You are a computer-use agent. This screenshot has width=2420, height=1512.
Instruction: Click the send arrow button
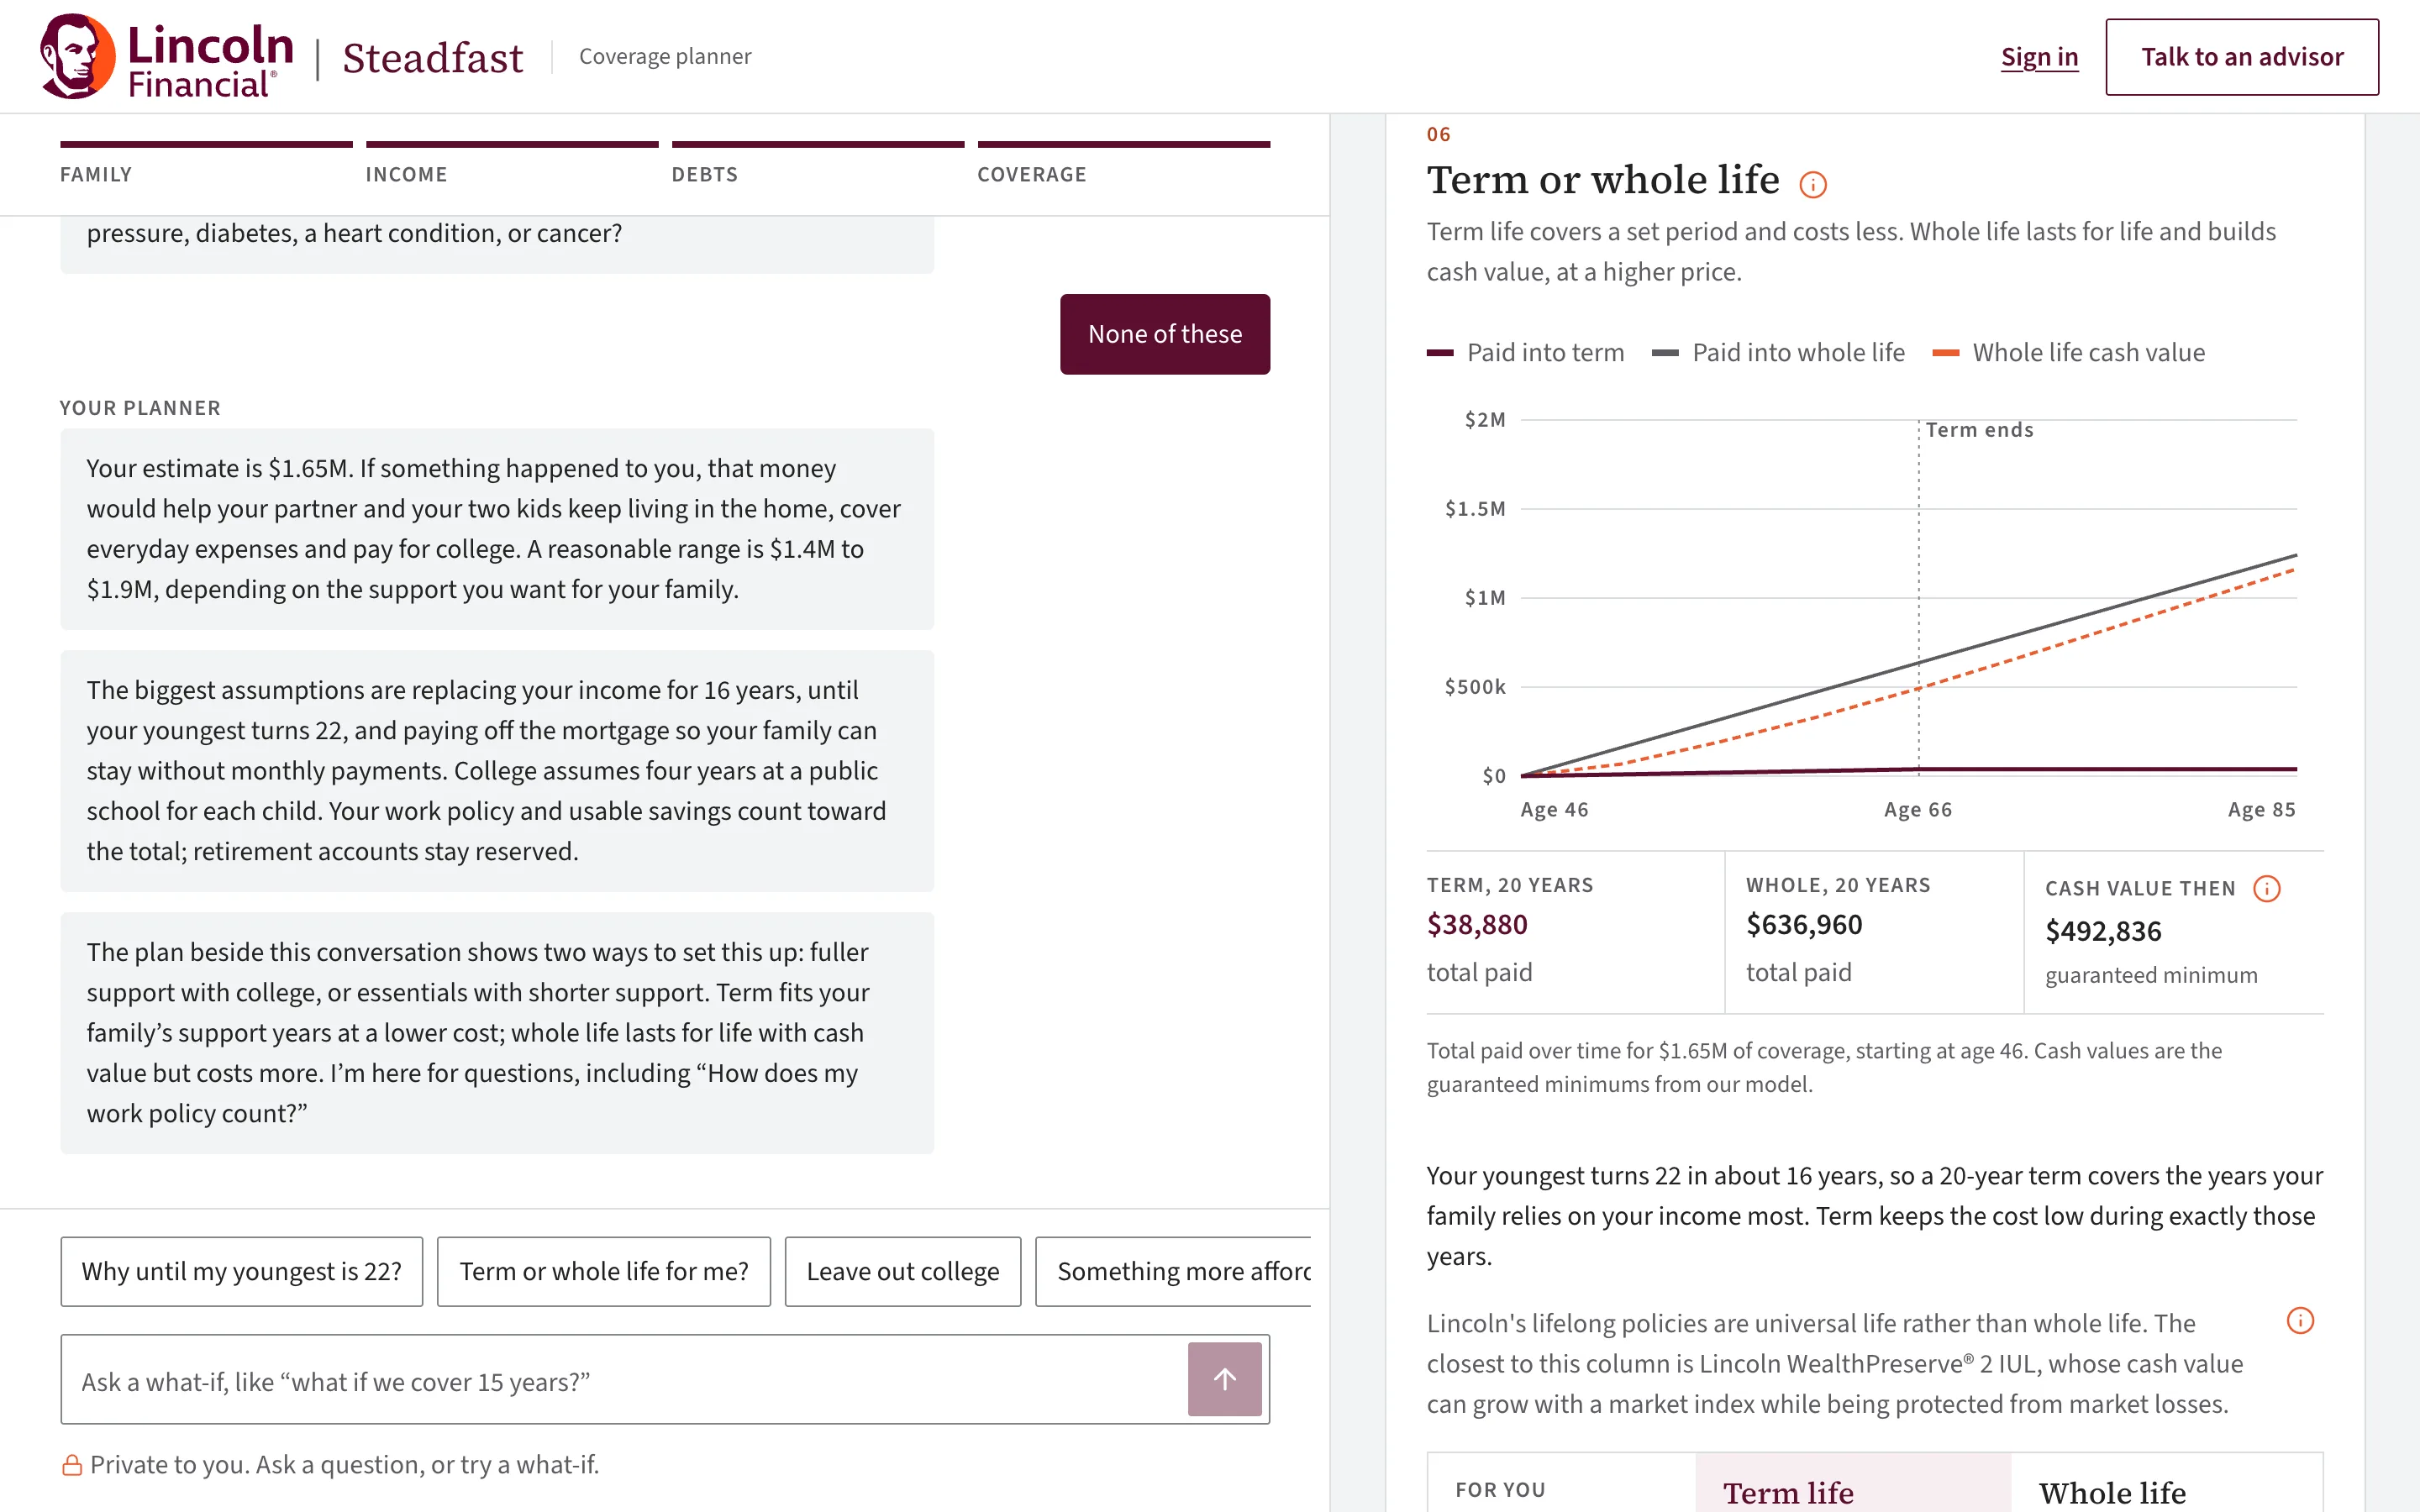click(x=1224, y=1379)
